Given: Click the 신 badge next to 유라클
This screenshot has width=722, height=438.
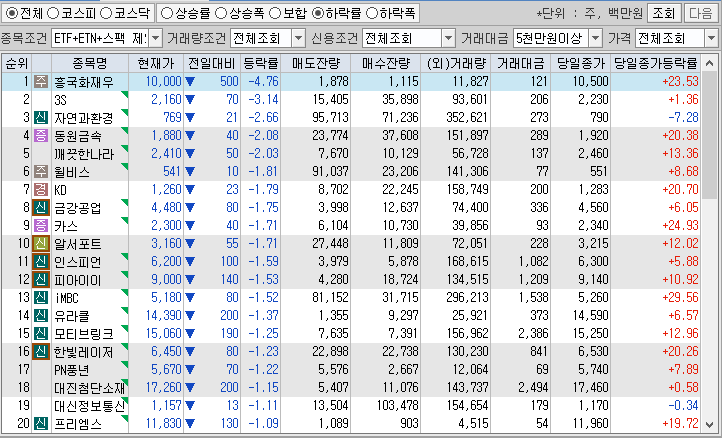Looking at the screenshot, I should [x=41, y=315].
